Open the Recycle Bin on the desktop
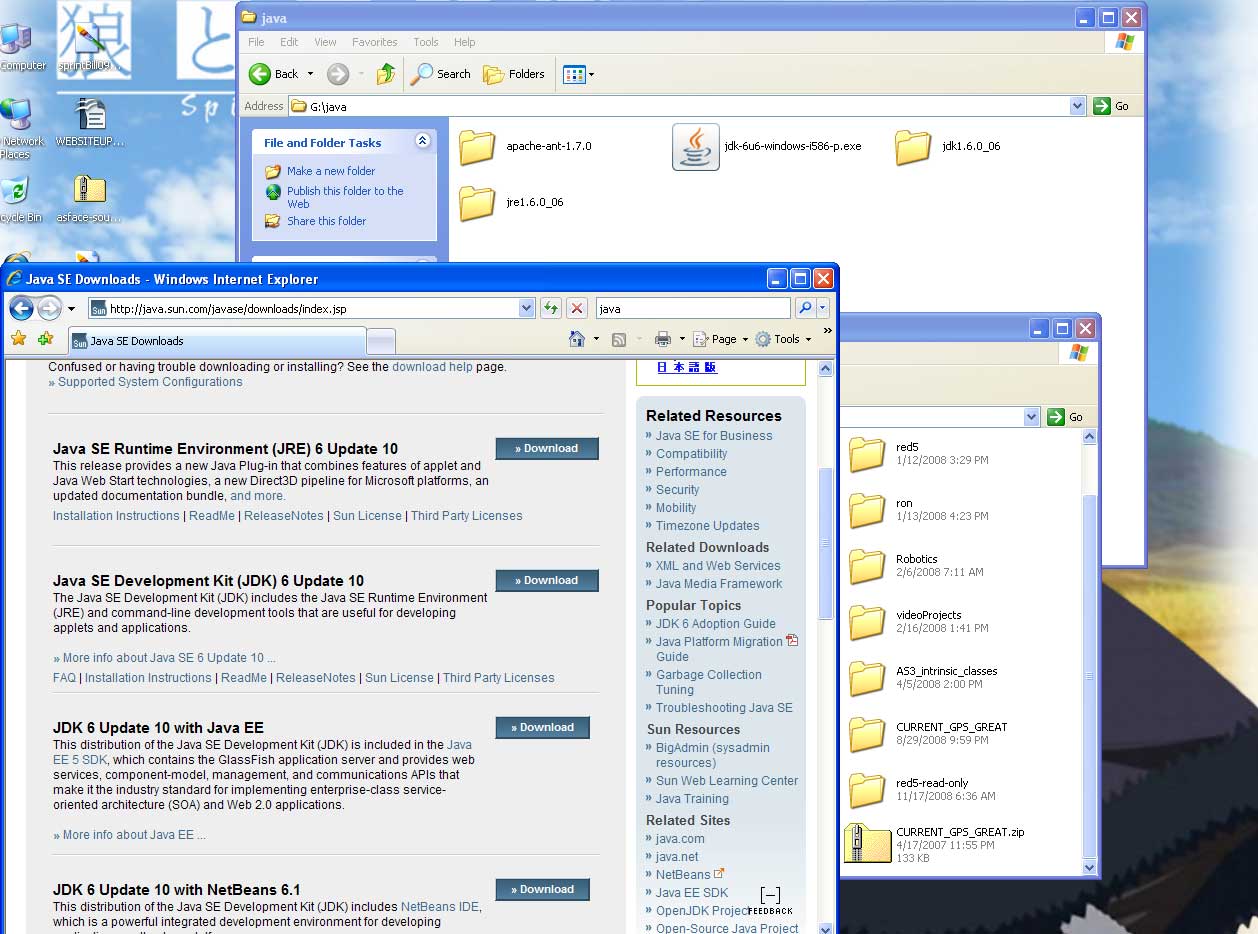This screenshot has height=934, width=1258. click(18, 199)
